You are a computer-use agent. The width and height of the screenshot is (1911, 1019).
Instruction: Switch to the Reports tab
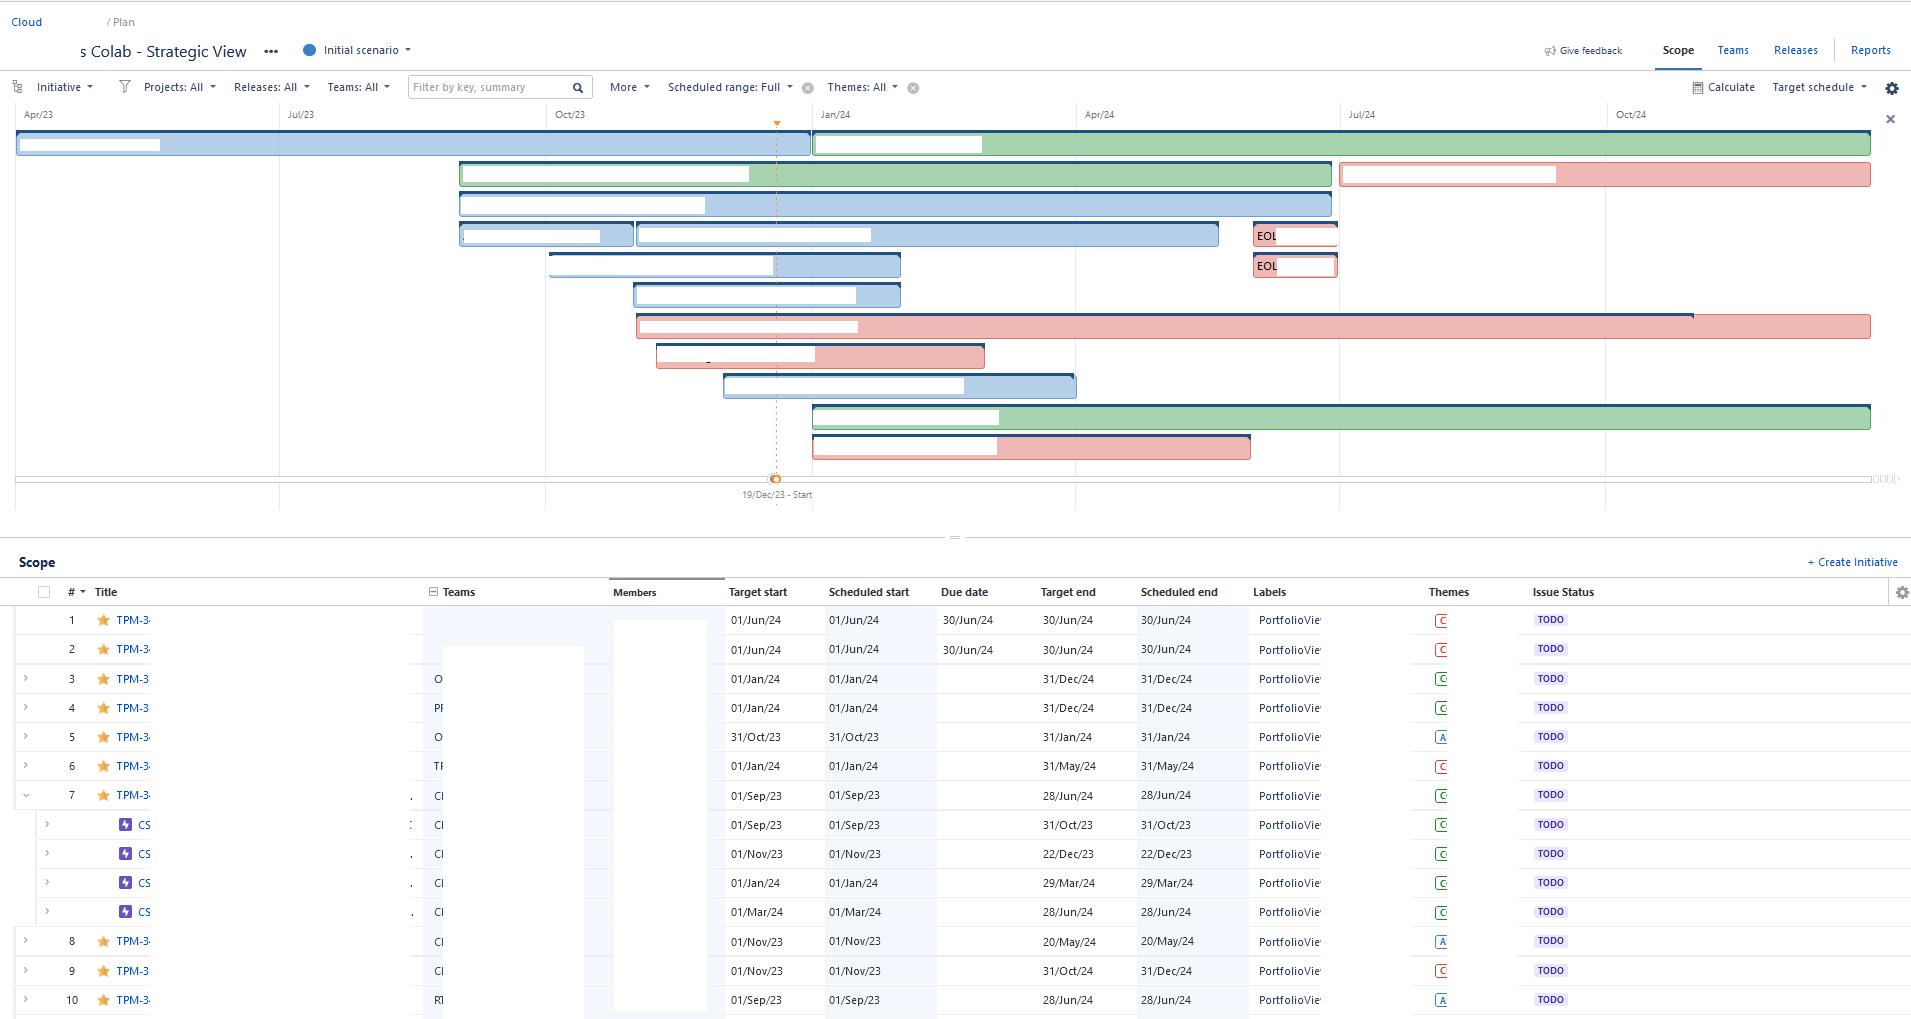[1868, 50]
